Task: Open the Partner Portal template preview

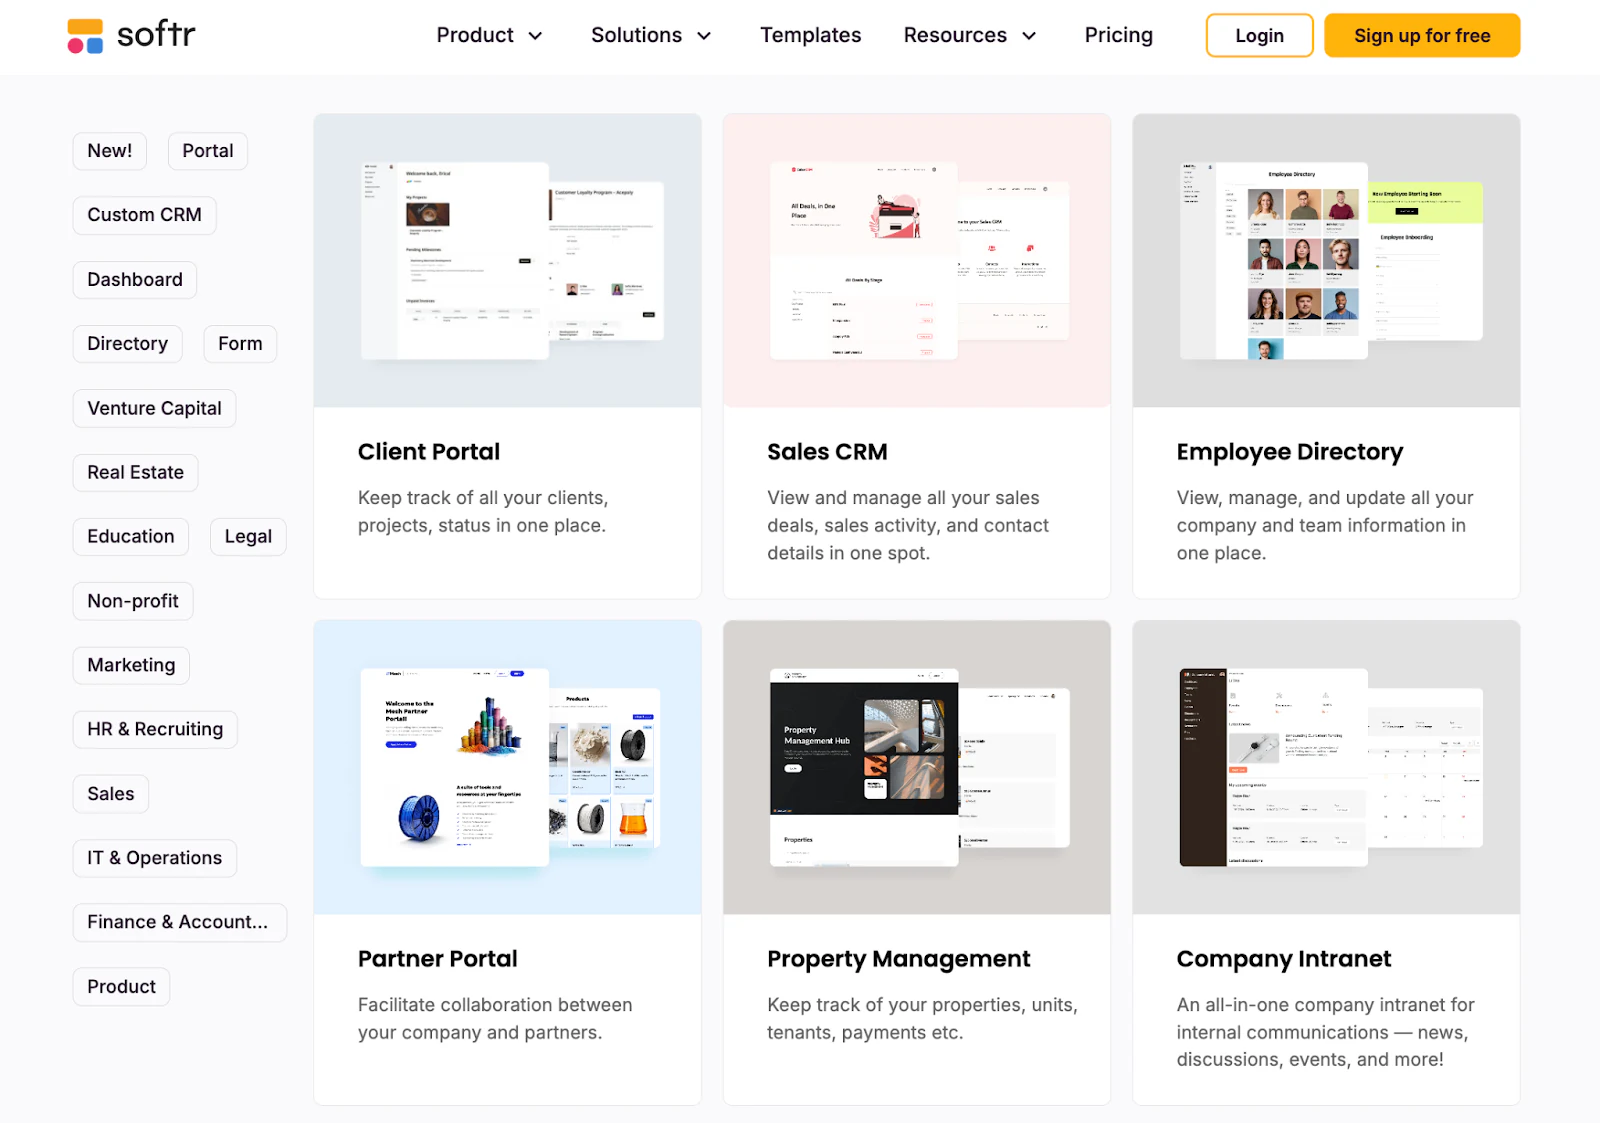Action: point(508,767)
